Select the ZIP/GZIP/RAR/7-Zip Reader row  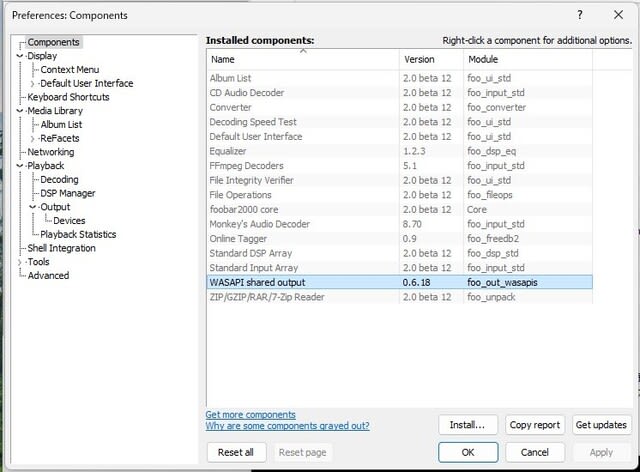[400, 297]
